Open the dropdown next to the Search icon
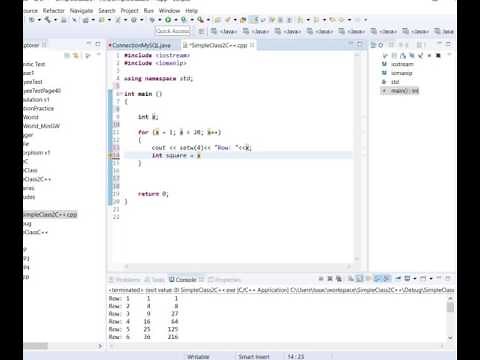The height and width of the screenshot is (360, 480). tap(208, 20)
